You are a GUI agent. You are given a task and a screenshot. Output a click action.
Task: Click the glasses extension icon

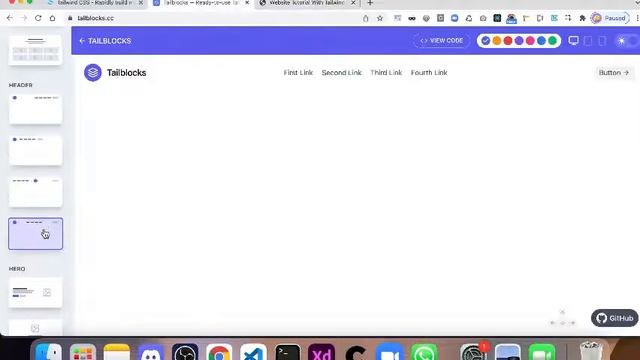pos(412,18)
